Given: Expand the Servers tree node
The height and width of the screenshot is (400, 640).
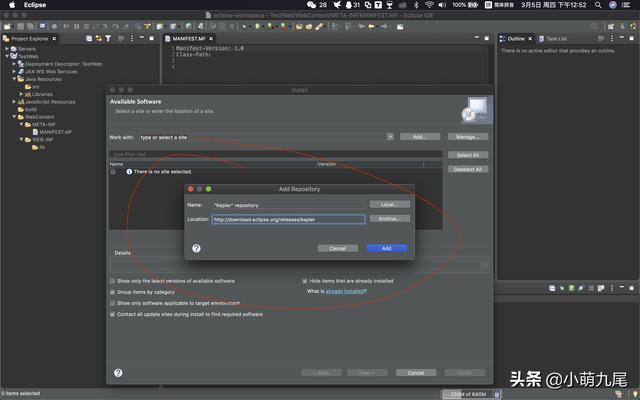Looking at the screenshot, I should (x=7, y=49).
